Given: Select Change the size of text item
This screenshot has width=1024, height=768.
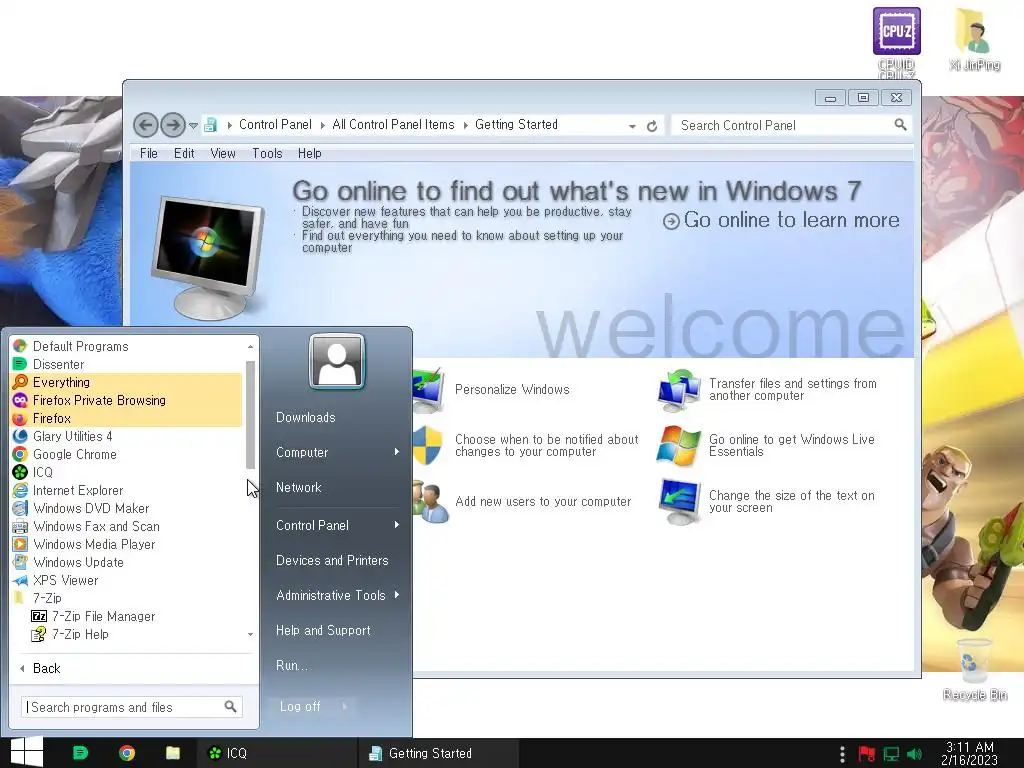Looking at the screenshot, I should pyautogui.click(x=792, y=502).
